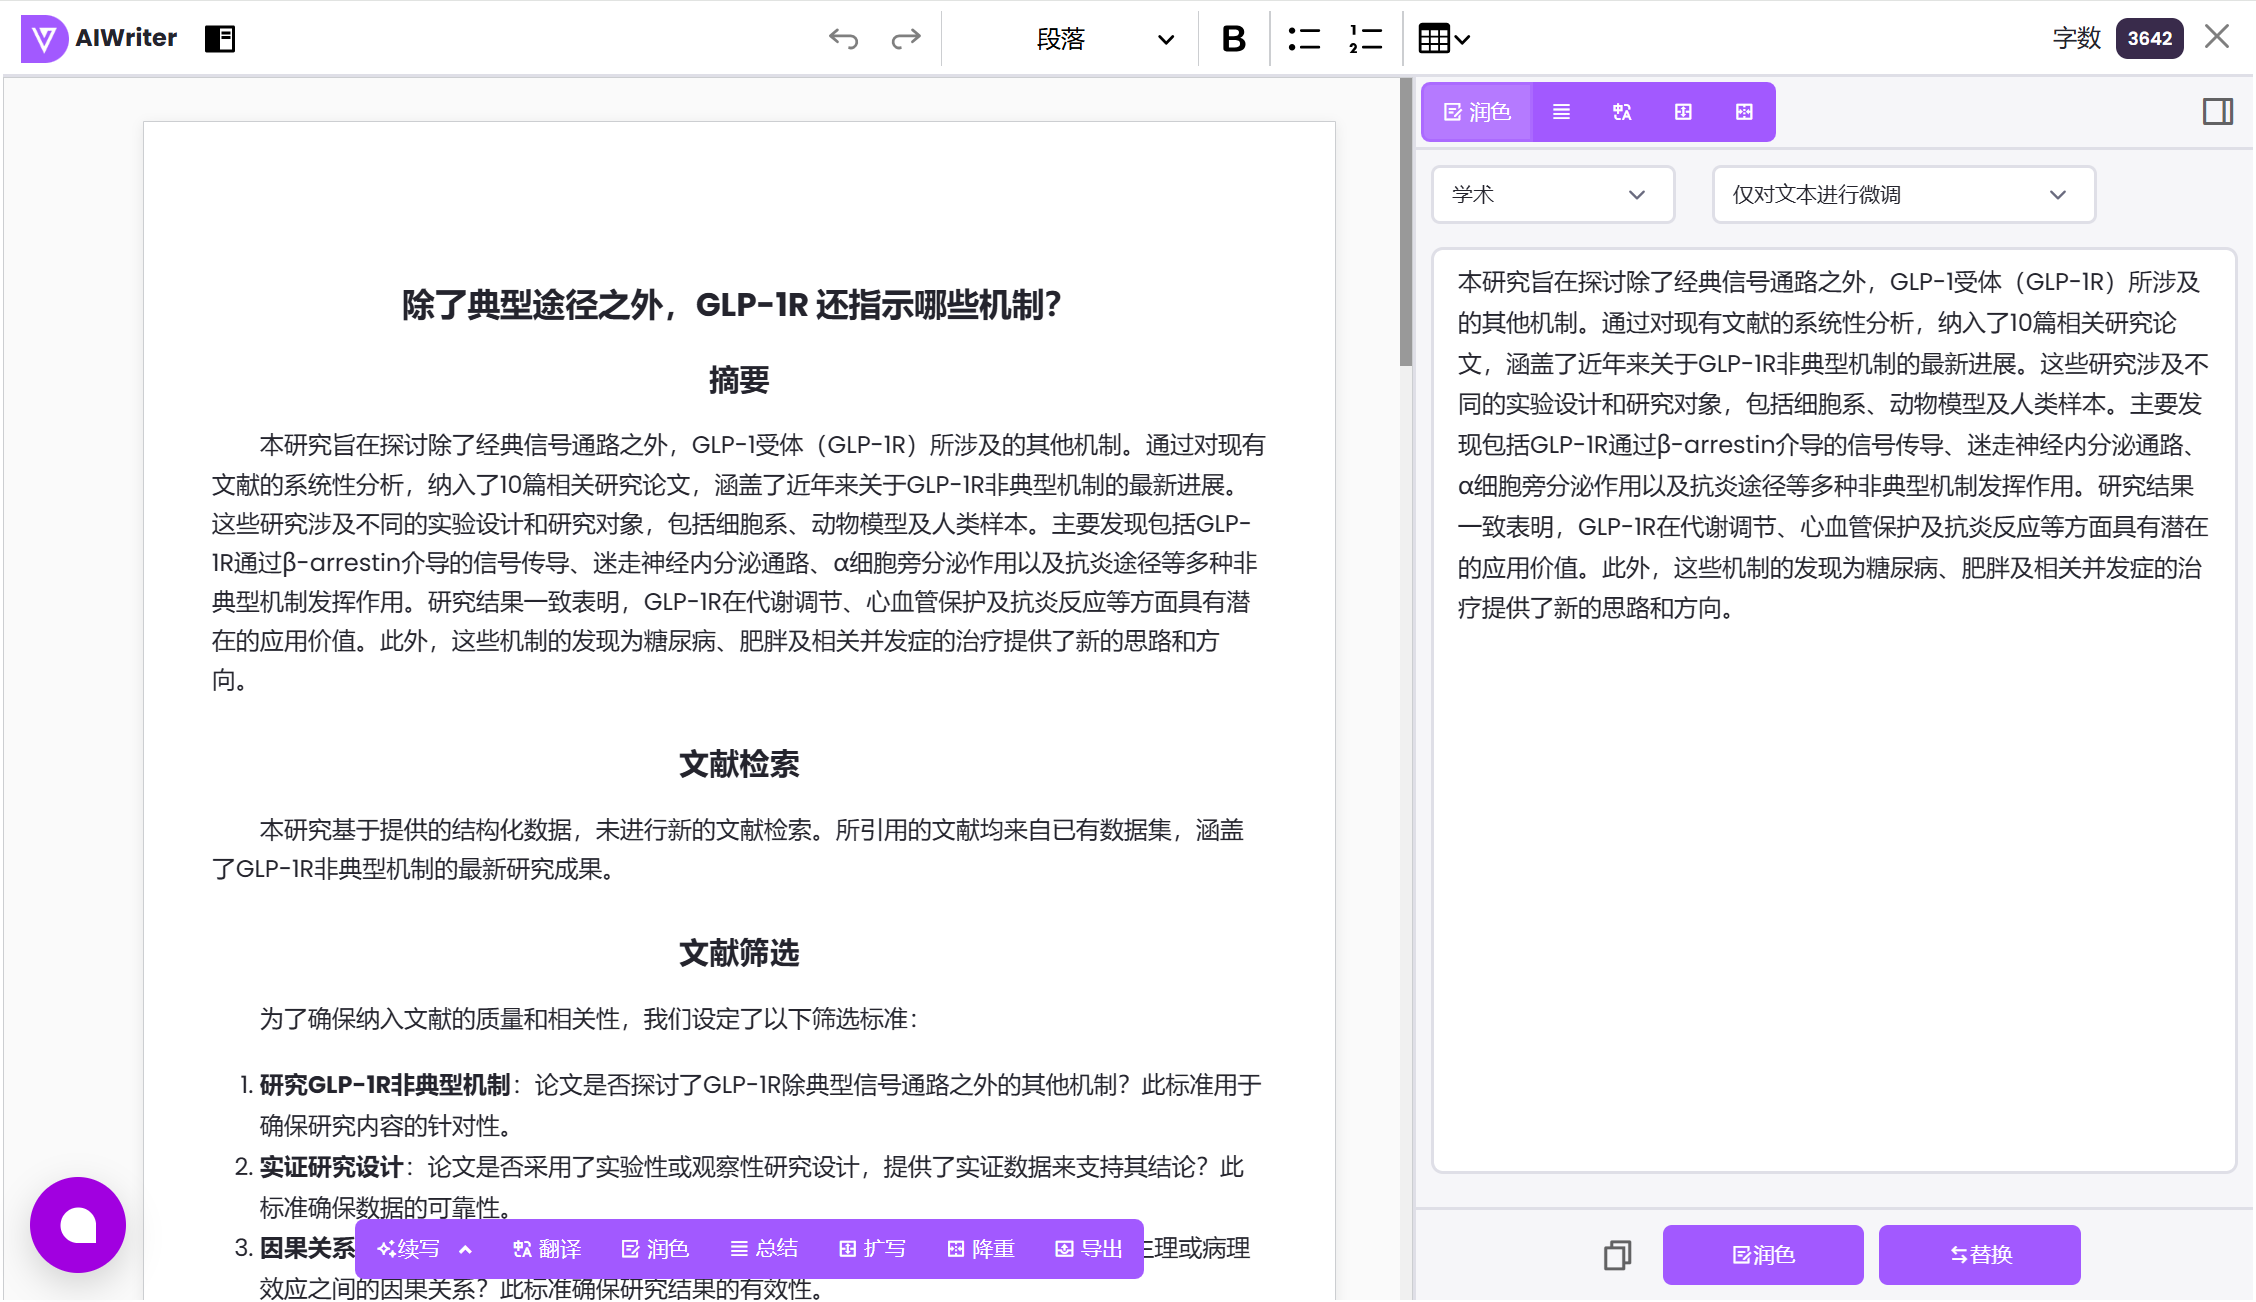Toggle bold formatting in the toolbar
Screen dimensions: 2256x1302
[1233, 39]
